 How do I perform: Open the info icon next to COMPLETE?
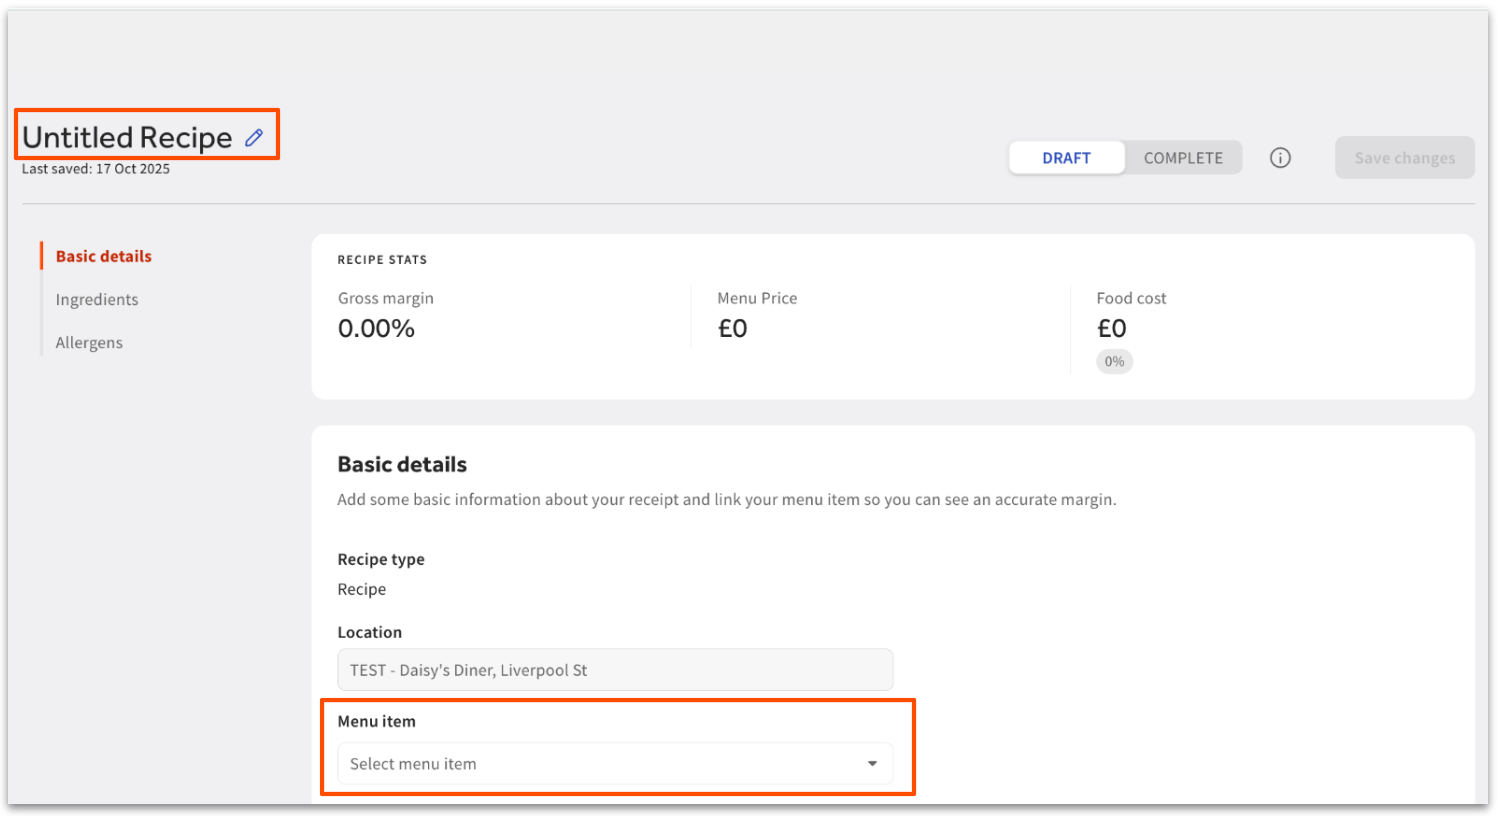click(1280, 158)
